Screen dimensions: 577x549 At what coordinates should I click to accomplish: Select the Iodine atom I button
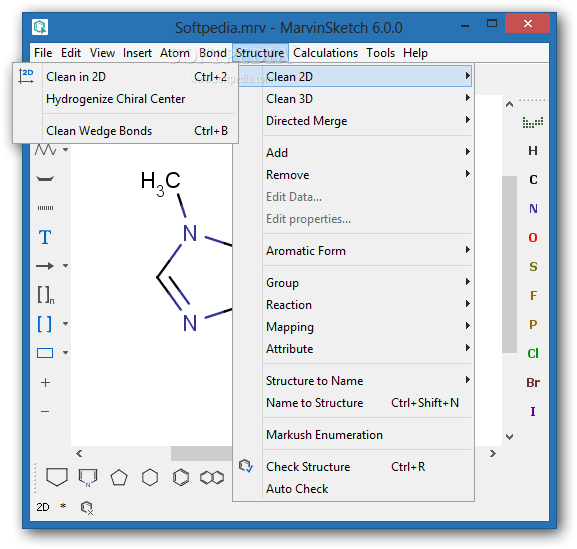coord(533,411)
